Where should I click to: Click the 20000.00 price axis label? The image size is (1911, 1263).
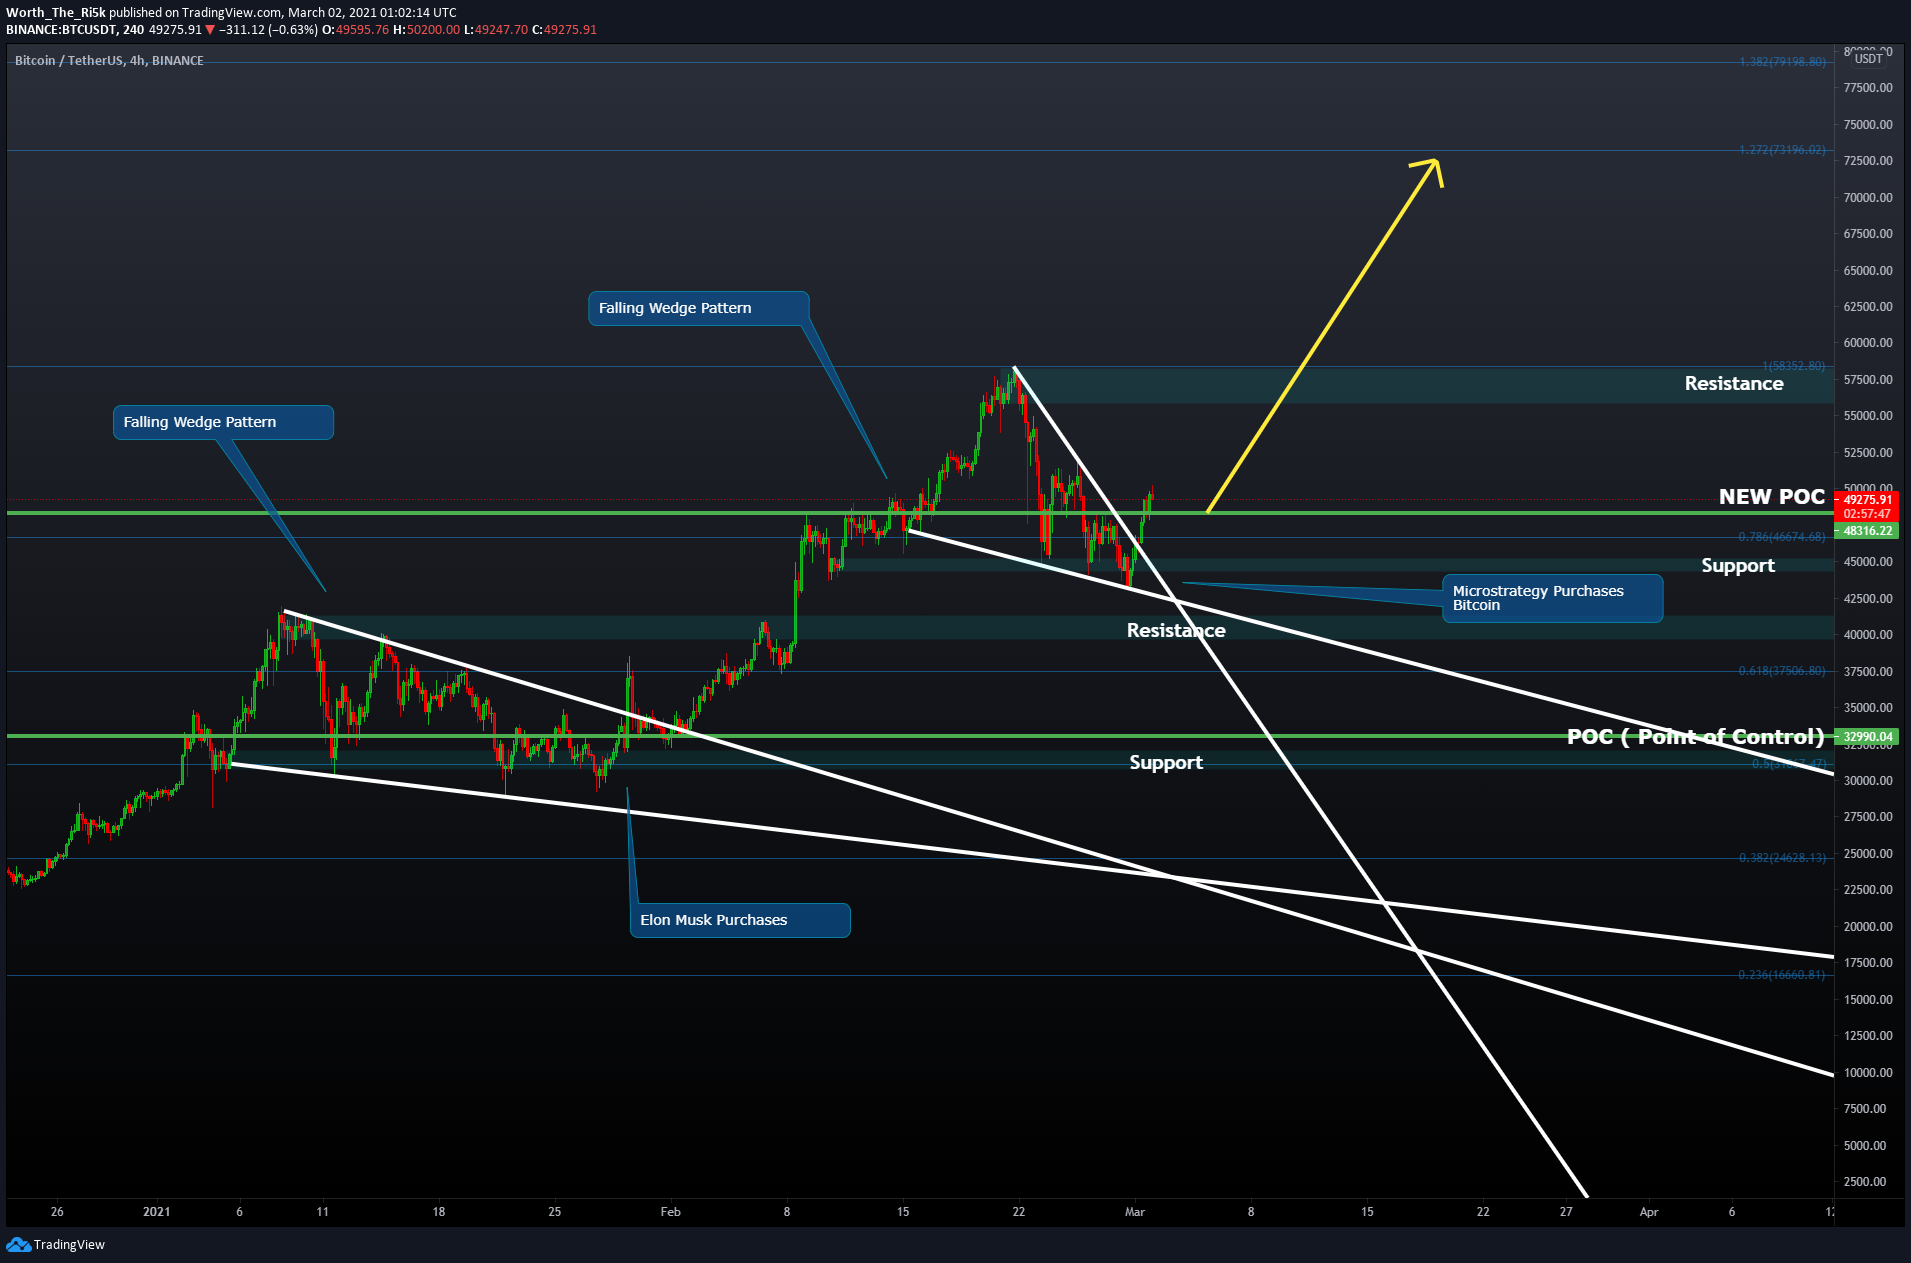[x=1867, y=927]
